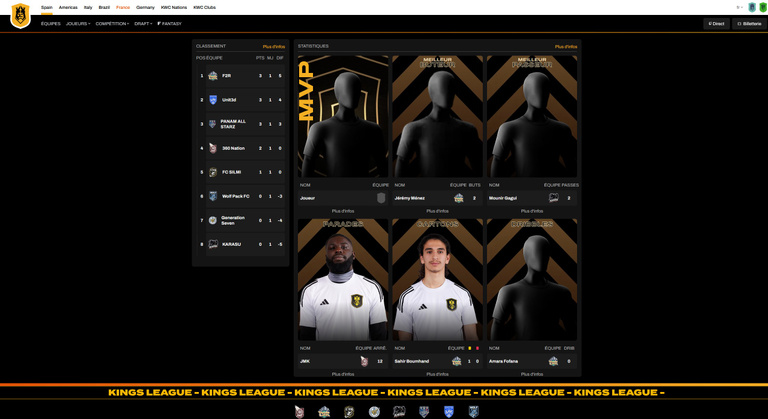The width and height of the screenshot is (768, 419).
Task: Switch to the Spain league tab
Action: (47, 7)
